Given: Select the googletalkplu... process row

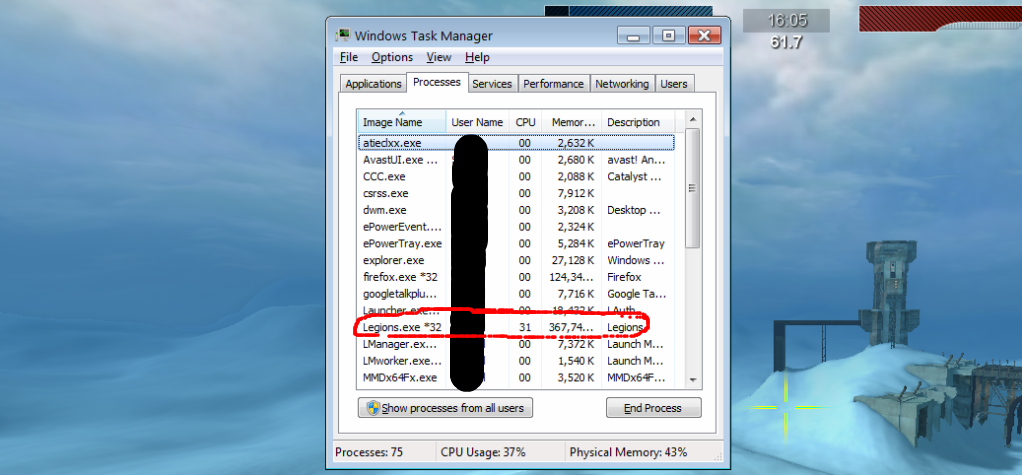Looking at the screenshot, I should click(x=516, y=294).
